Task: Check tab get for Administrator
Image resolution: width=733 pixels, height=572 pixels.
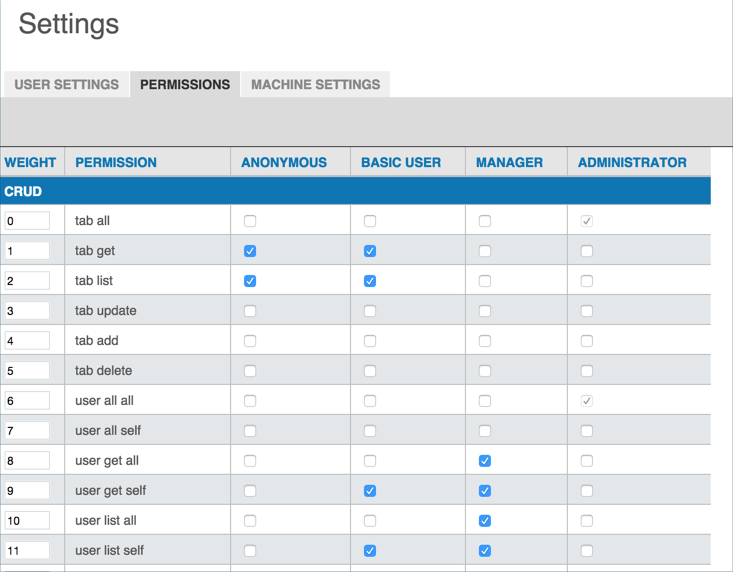Action: [x=587, y=251]
